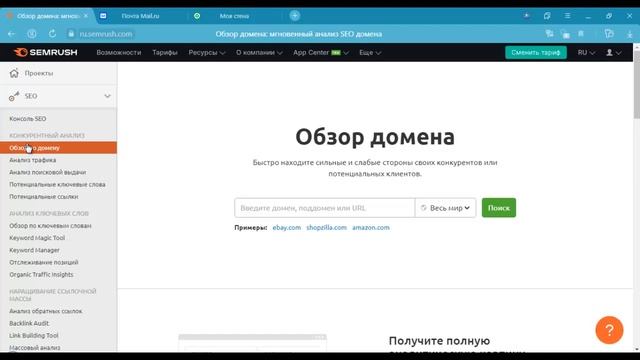Viewport: 640px width, 360px height.
Task: Open Отслеживание позиций sidebar item
Action: tap(44, 262)
